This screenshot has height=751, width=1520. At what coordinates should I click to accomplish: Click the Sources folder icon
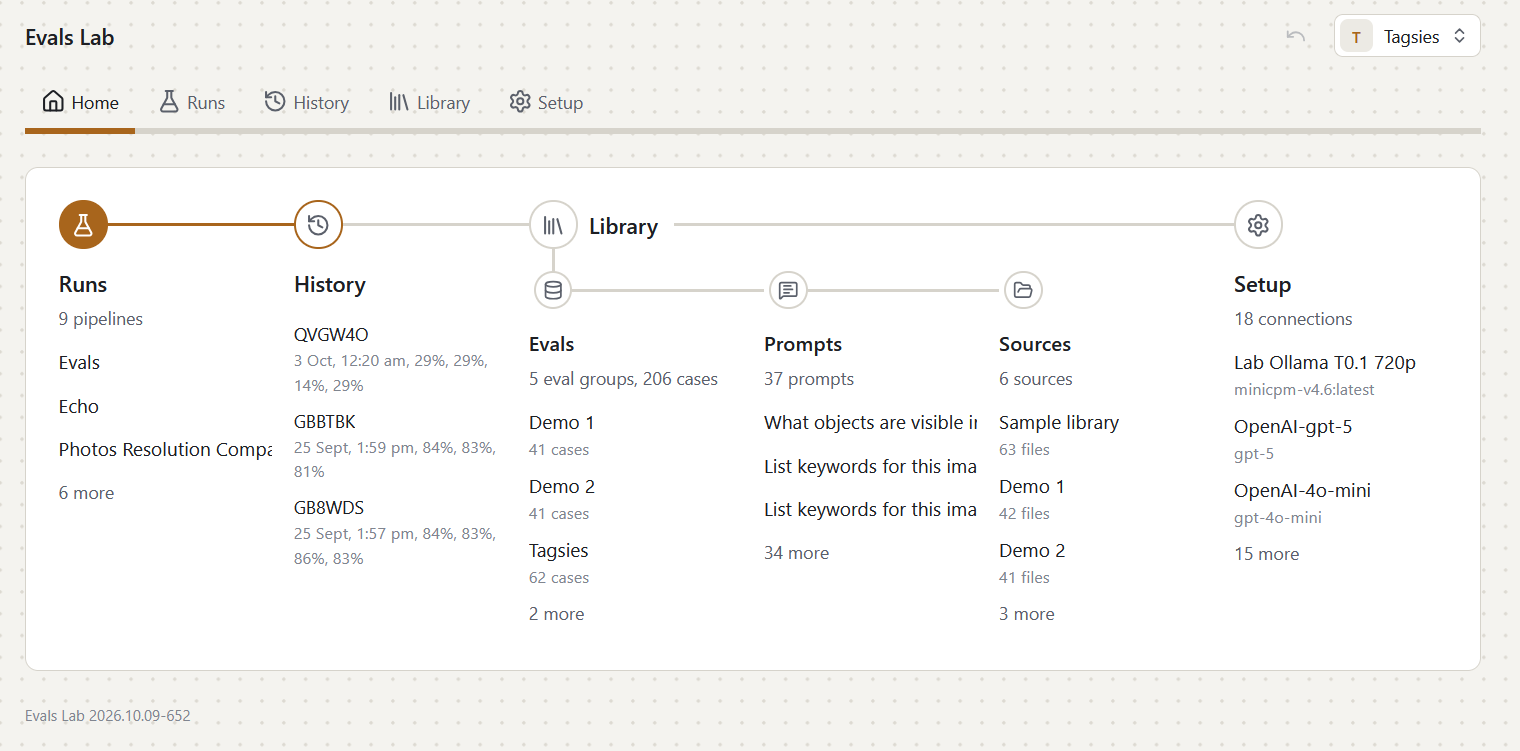(1023, 290)
